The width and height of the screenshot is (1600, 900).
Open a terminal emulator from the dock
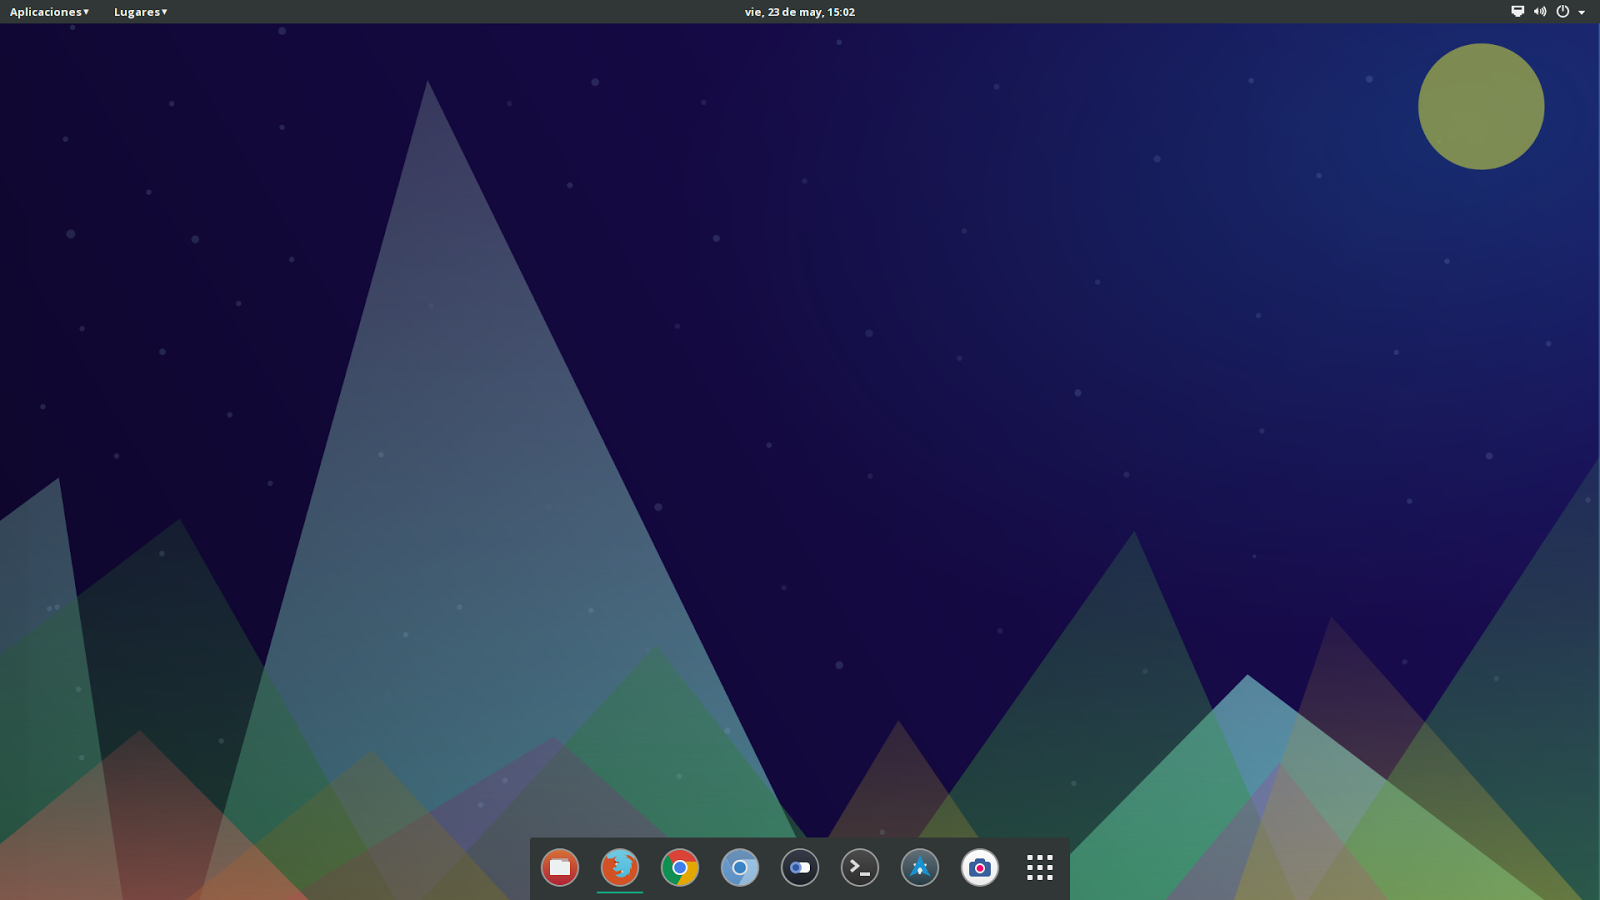tap(859, 868)
